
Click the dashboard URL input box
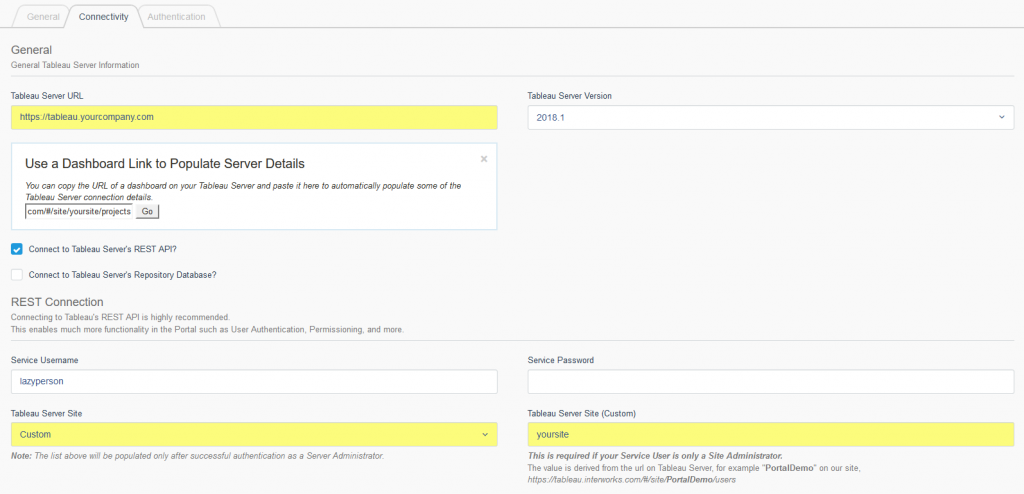(80, 212)
